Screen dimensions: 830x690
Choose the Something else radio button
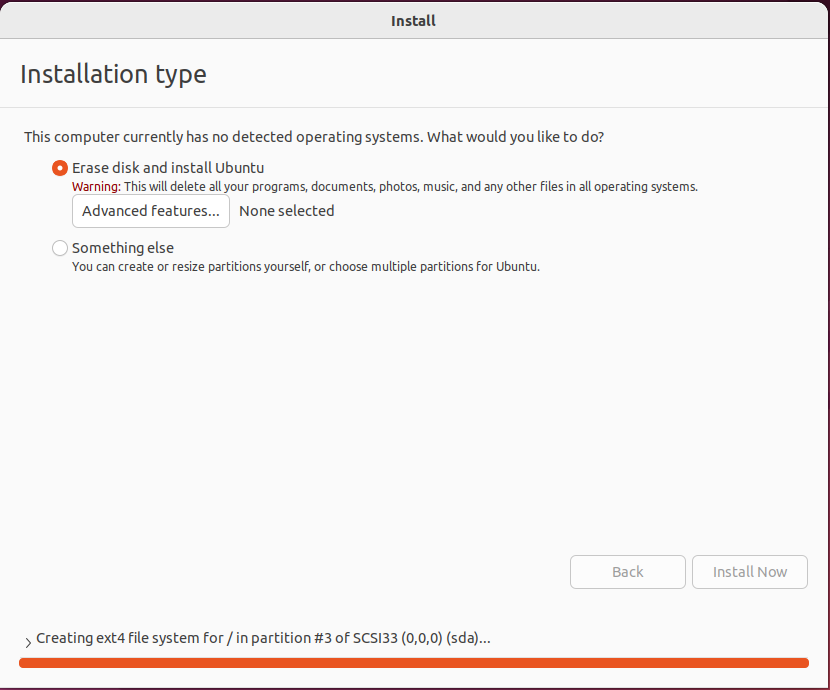60,248
